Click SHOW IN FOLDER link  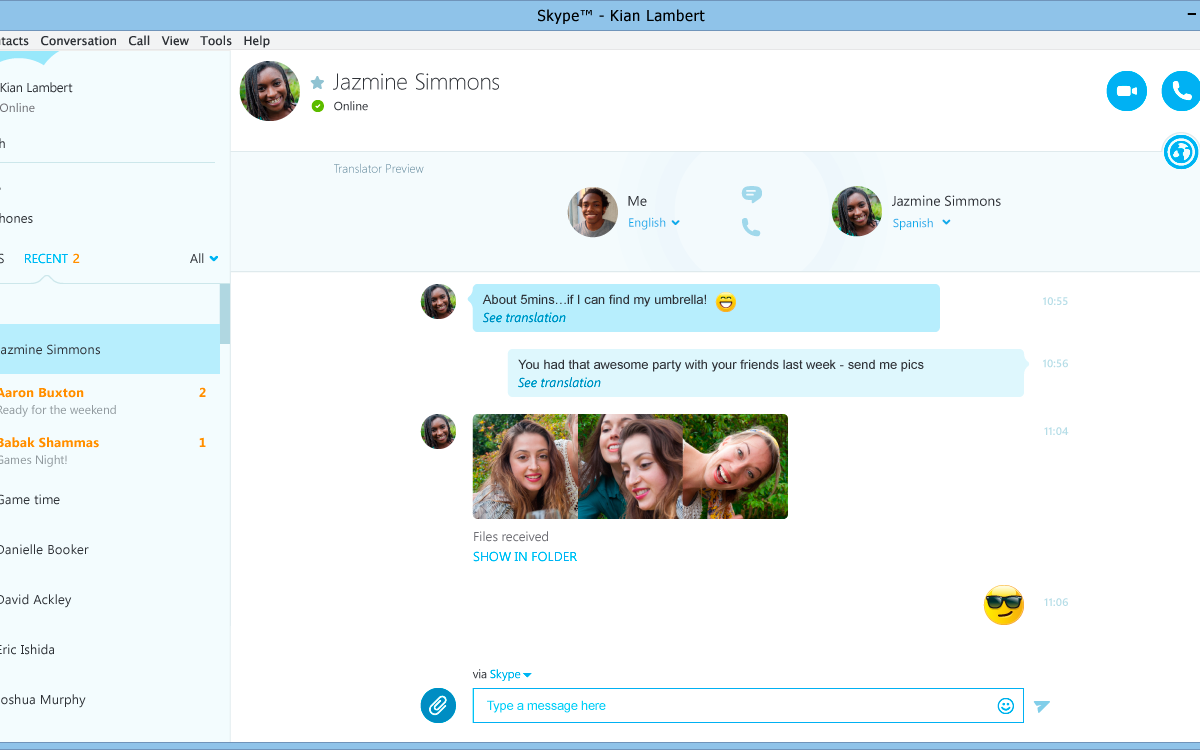(525, 557)
